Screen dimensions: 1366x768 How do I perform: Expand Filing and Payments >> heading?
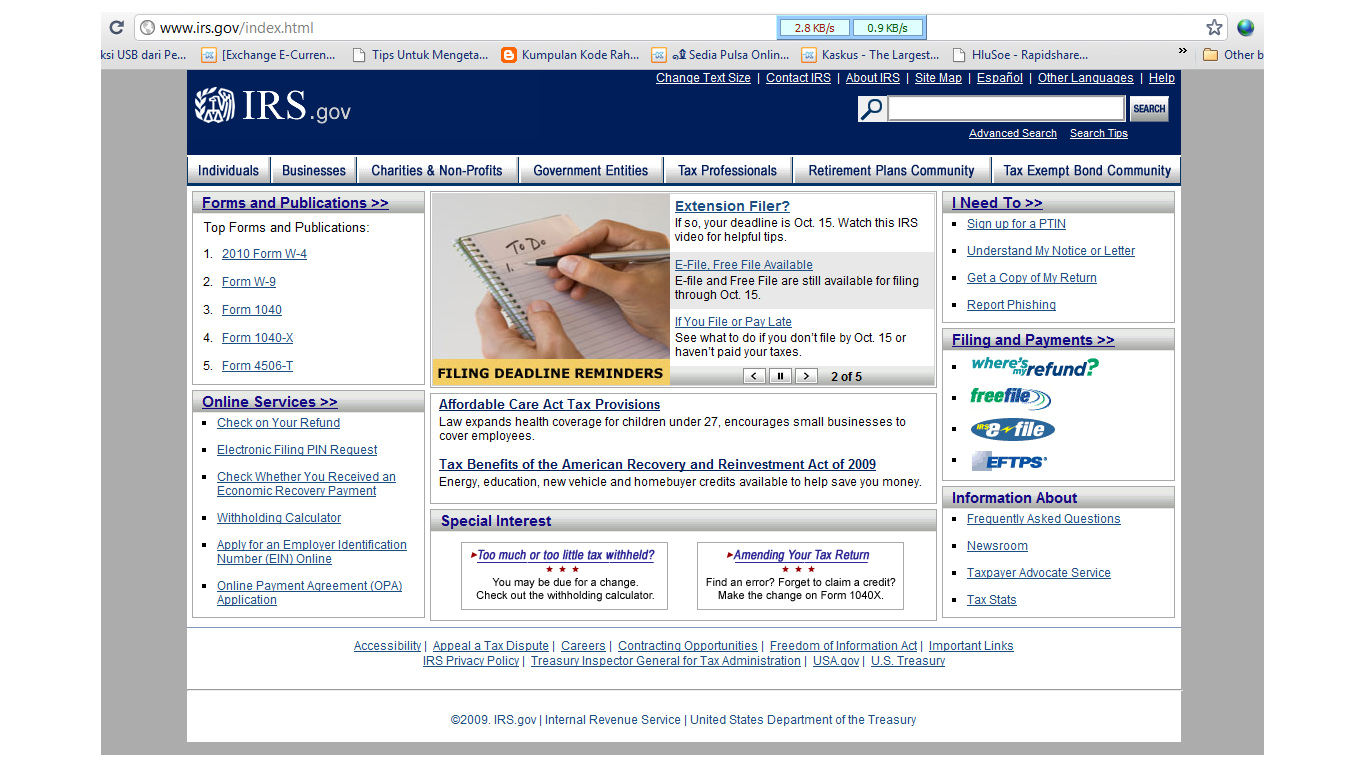pyautogui.click(x=1033, y=340)
